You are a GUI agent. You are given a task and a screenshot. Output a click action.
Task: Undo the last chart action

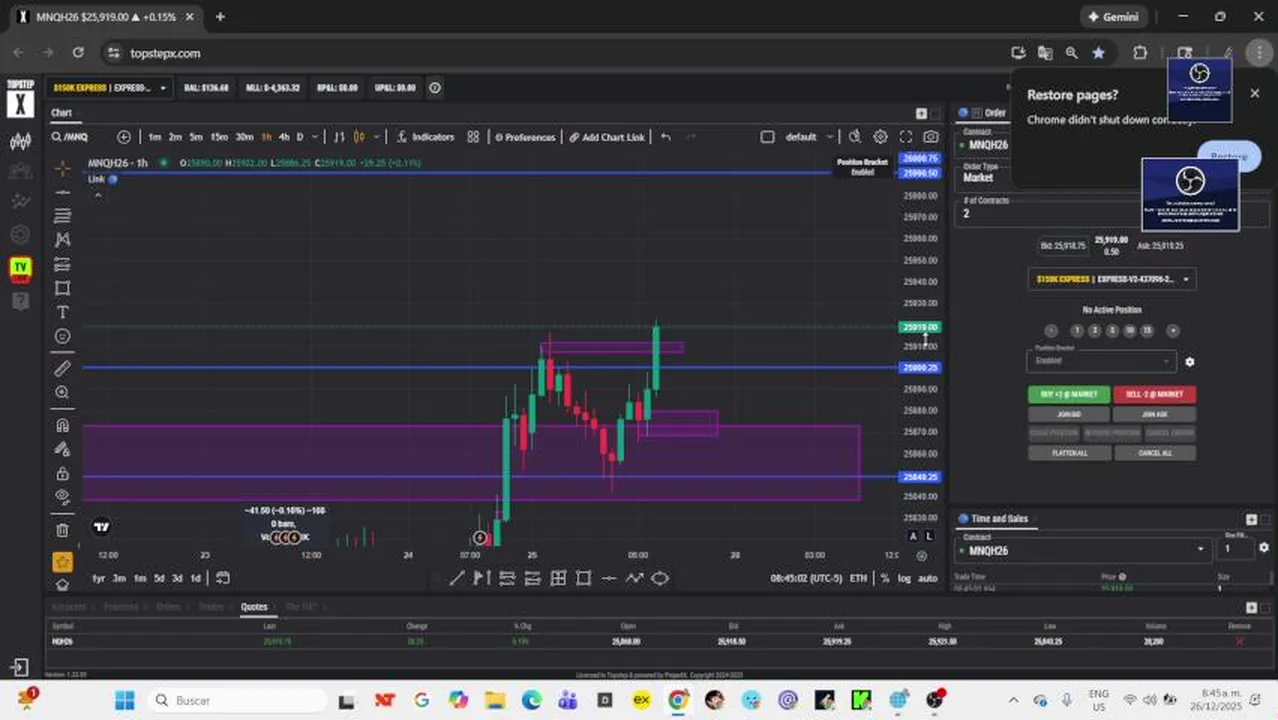tap(665, 137)
